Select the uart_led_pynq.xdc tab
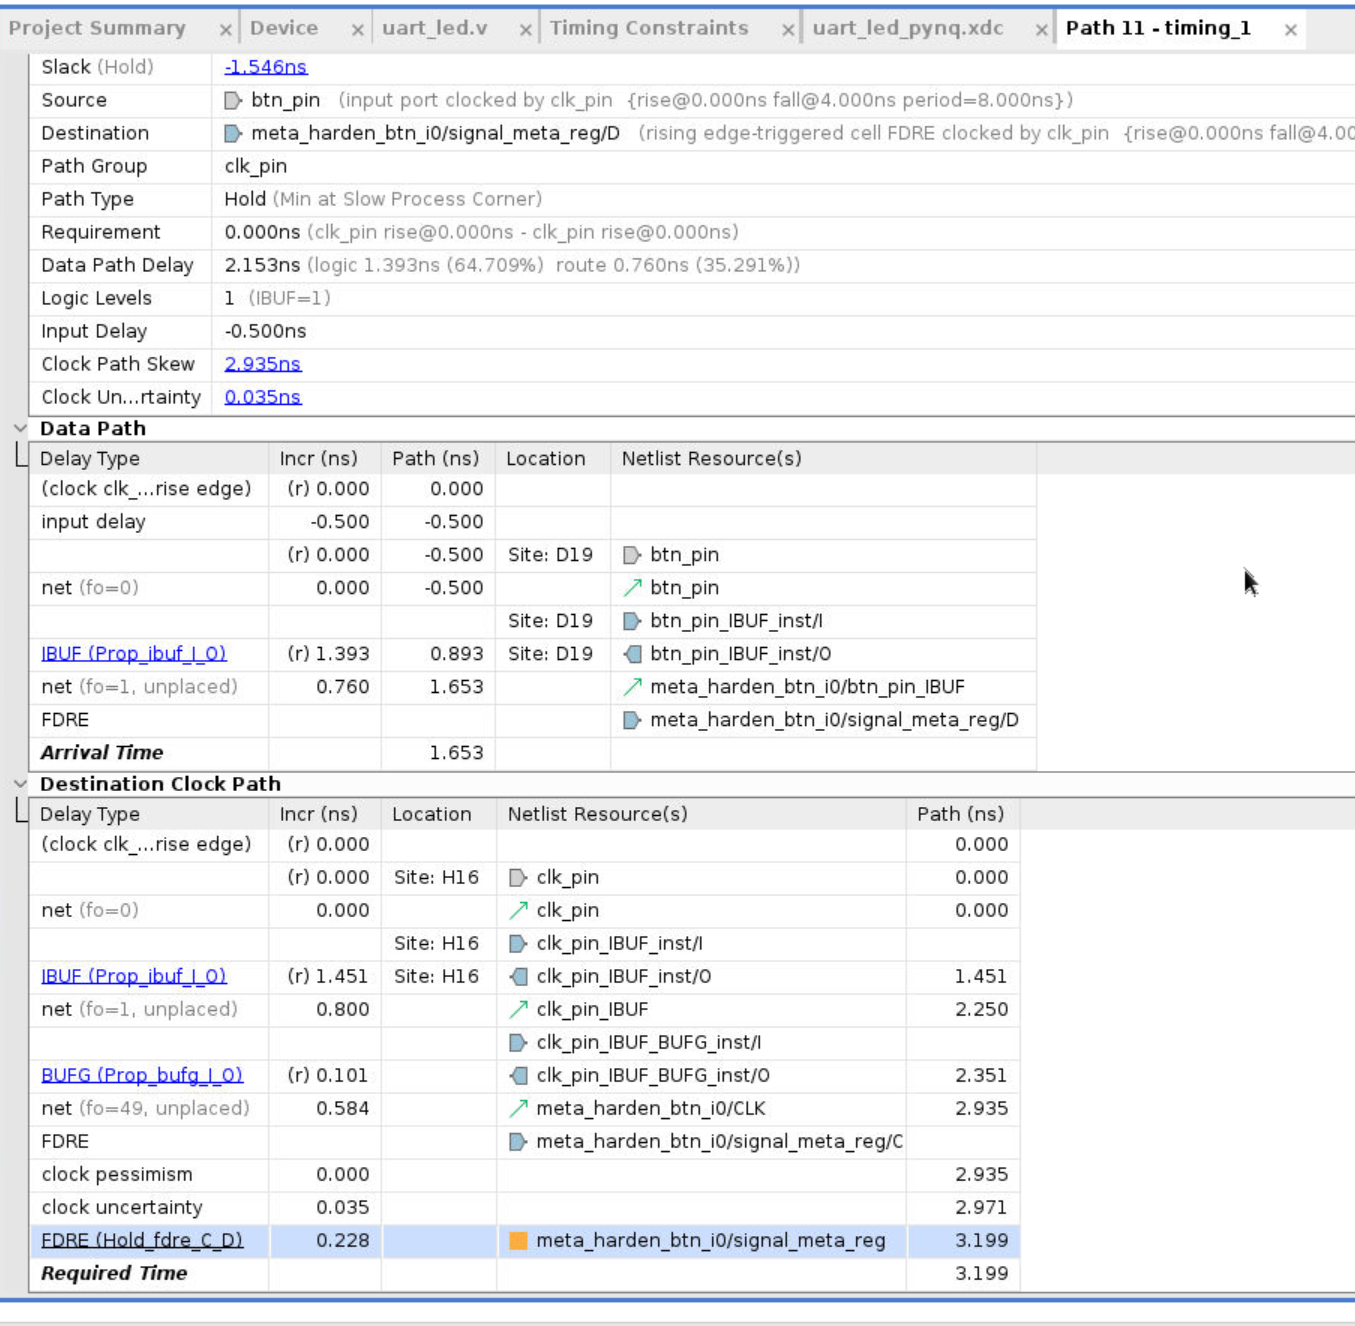This screenshot has width=1355, height=1326. click(x=908, y=28)
